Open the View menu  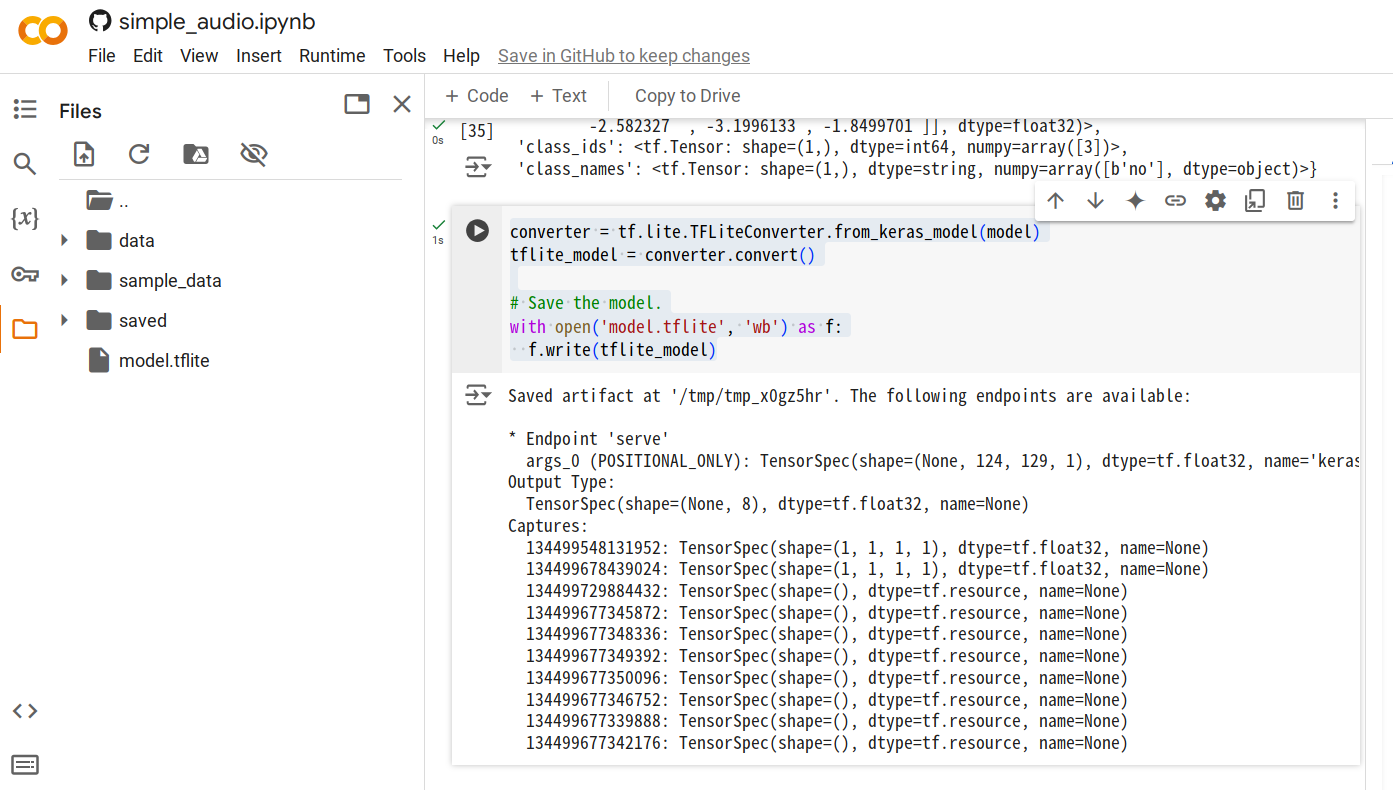tap(199, 56)
